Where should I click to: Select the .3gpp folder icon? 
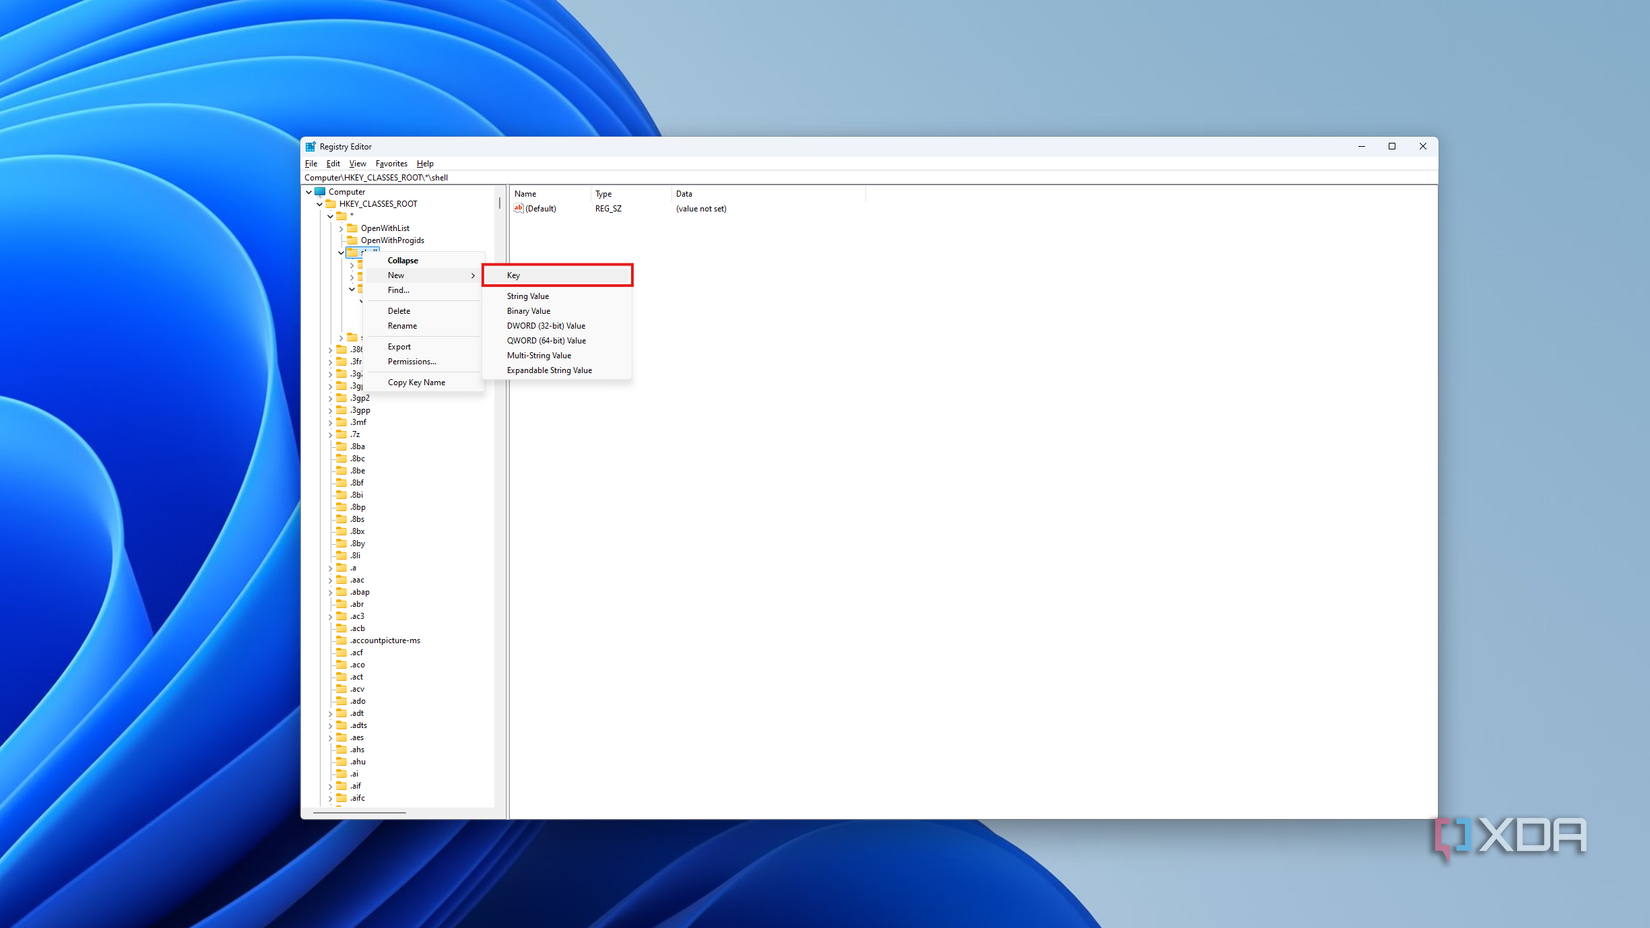click(344, 410)
